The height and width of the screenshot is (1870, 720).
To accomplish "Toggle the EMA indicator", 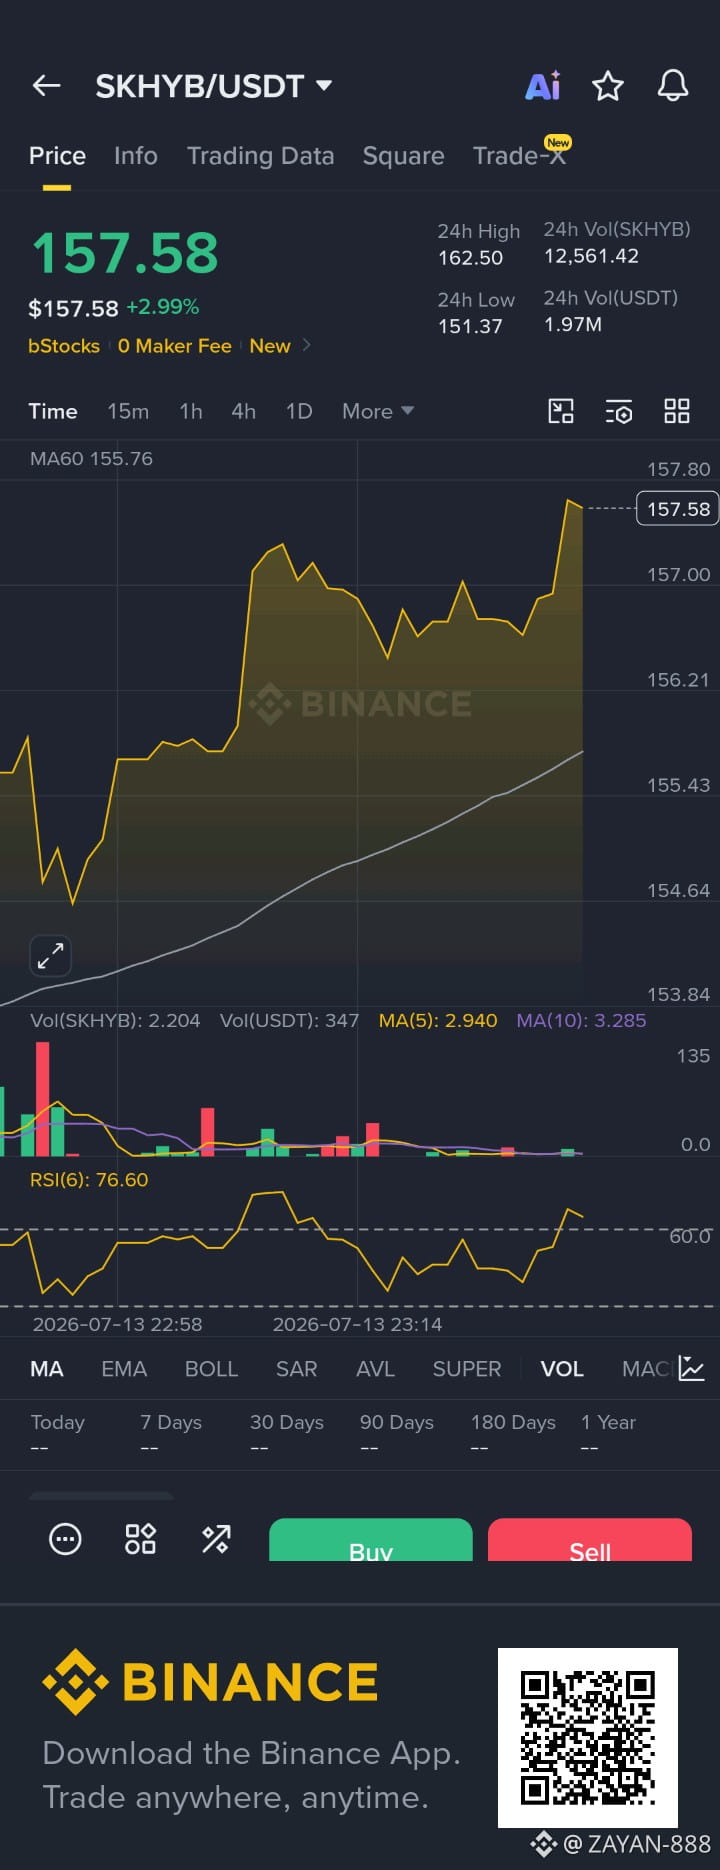I will (124, 1369).
